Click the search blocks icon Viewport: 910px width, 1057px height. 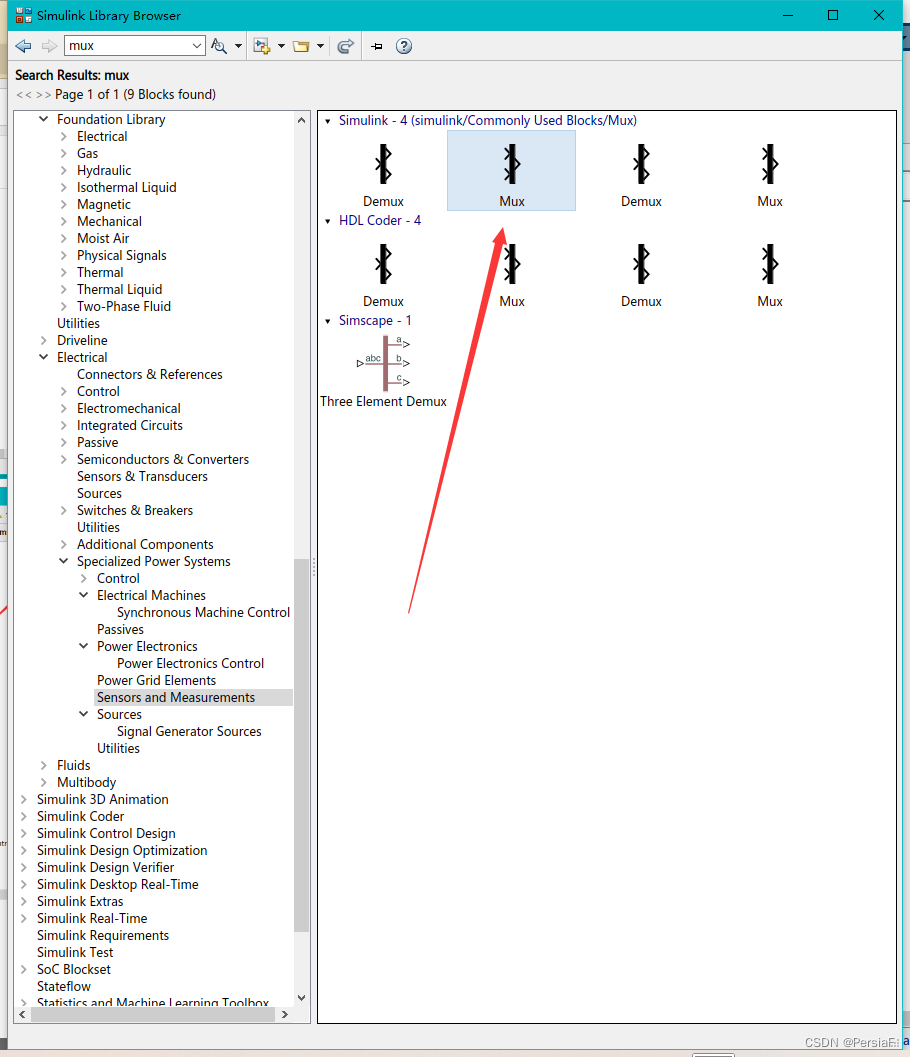tap(218, 46)
